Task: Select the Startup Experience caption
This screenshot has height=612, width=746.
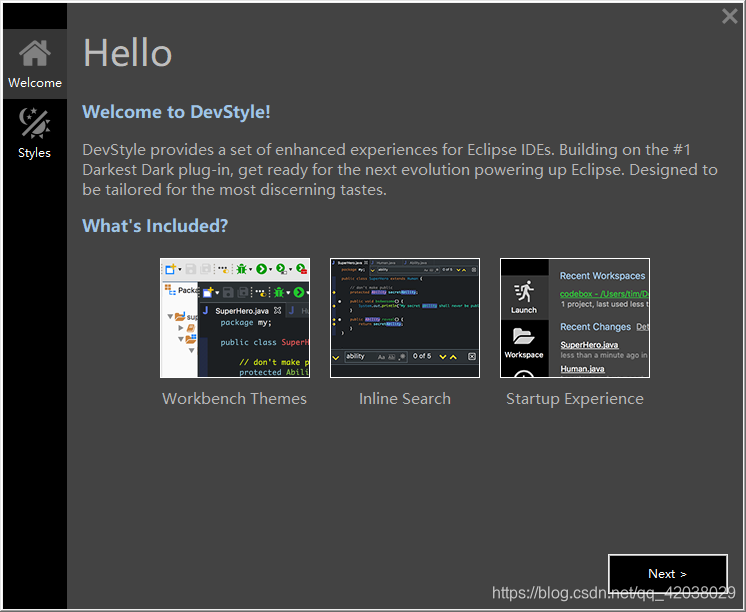Action: tap(575, 399)
